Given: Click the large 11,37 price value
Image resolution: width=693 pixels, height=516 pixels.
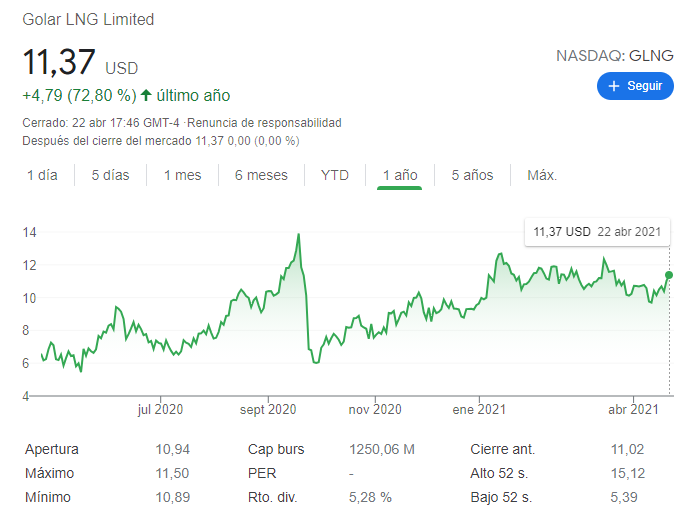Looking at the screenshot, I should (x=58, y=62).
